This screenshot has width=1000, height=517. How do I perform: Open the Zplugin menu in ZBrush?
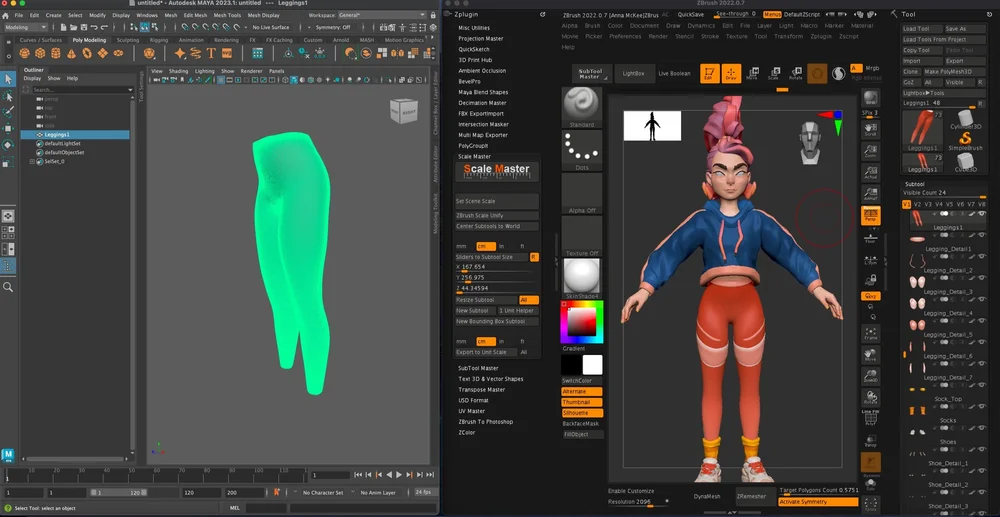pos(821,36)
